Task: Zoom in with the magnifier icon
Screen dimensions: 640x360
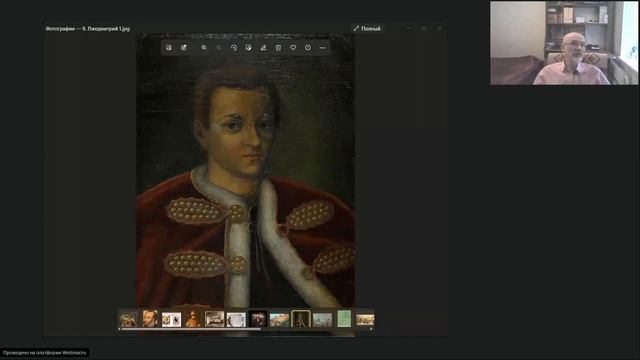Action: tap(204, 48)
